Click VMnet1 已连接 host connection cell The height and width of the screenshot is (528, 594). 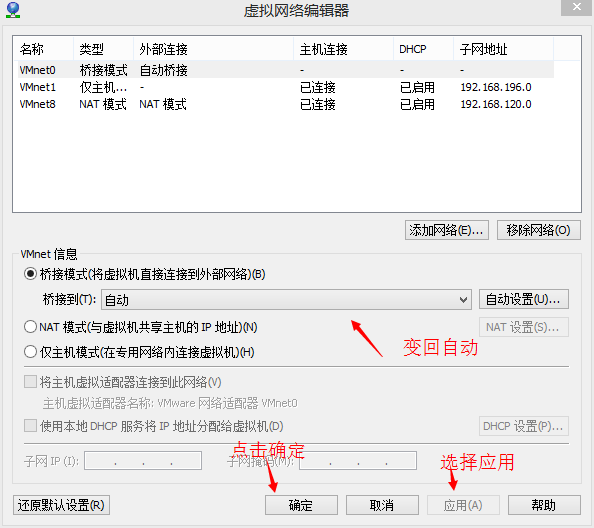click(318, 87)
